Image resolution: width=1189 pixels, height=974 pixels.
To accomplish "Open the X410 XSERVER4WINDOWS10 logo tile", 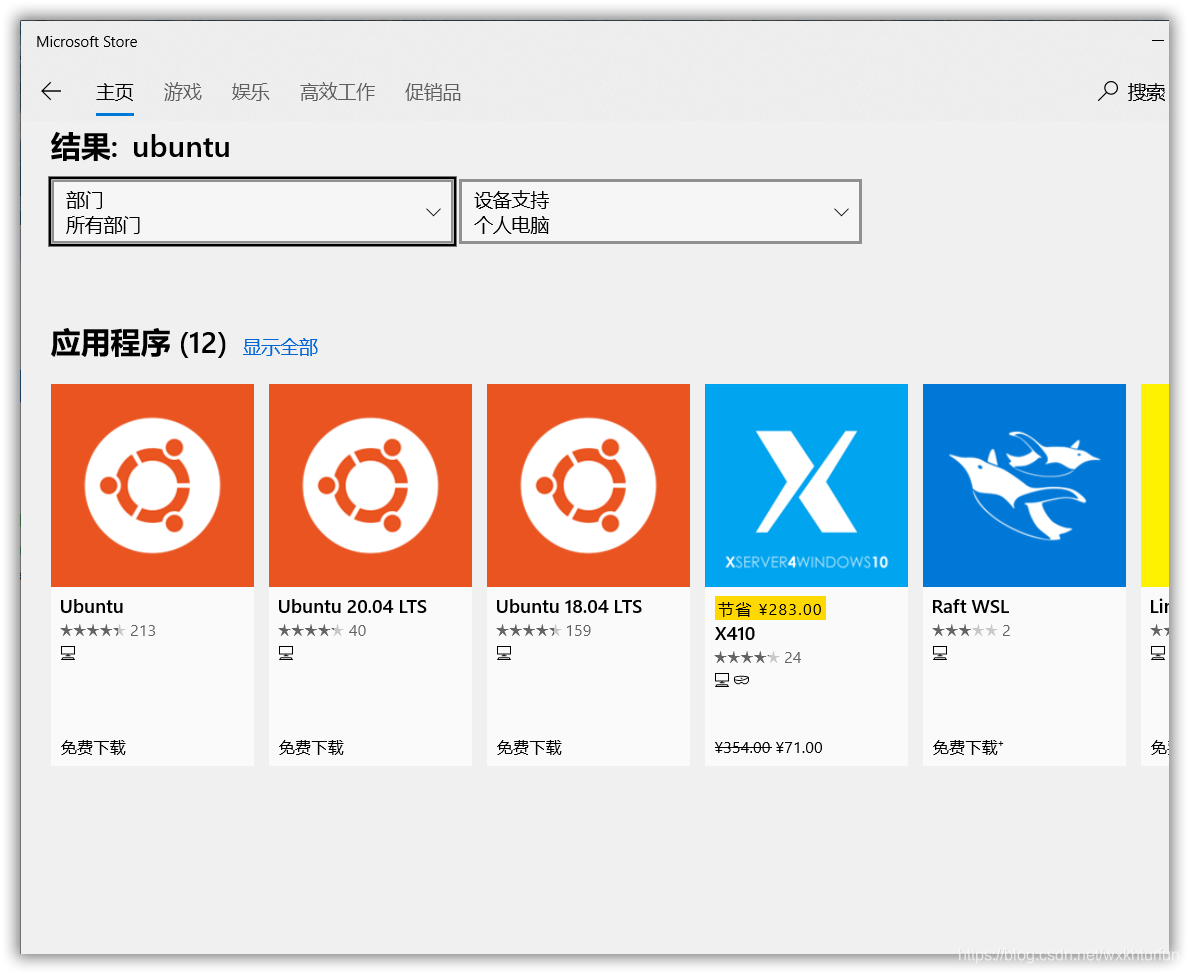I will tap(806, 485).
